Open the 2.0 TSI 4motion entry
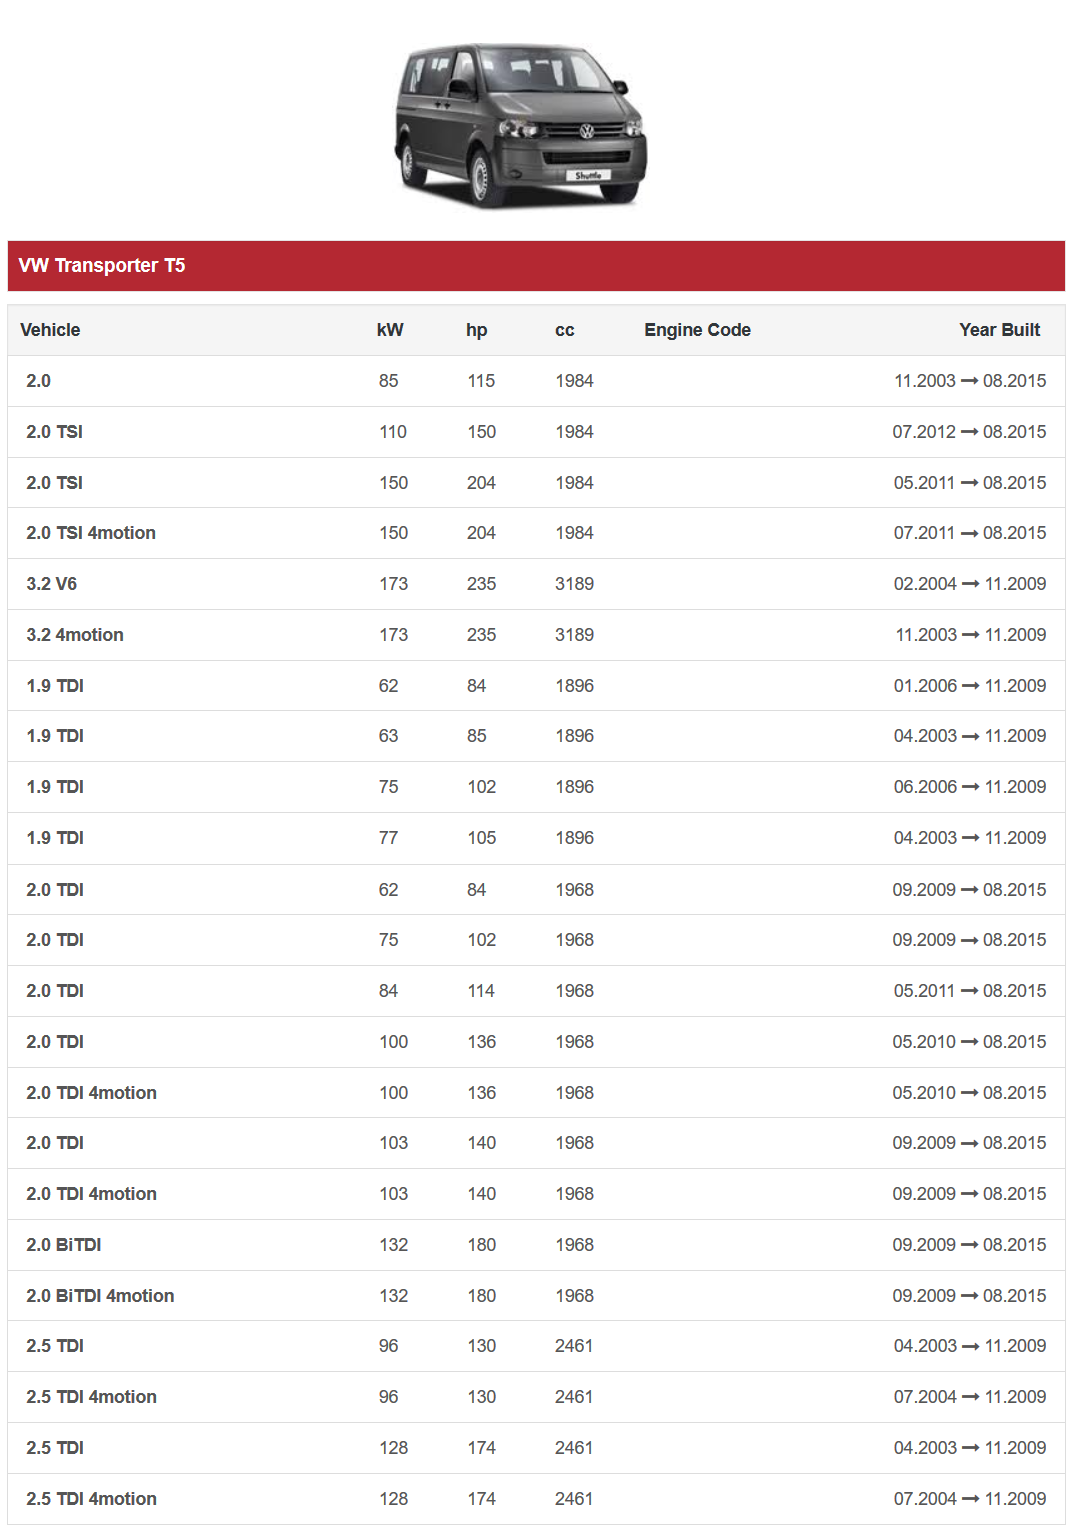The width and height of the screenshot is (1078, 1531). tap(91, 533)
